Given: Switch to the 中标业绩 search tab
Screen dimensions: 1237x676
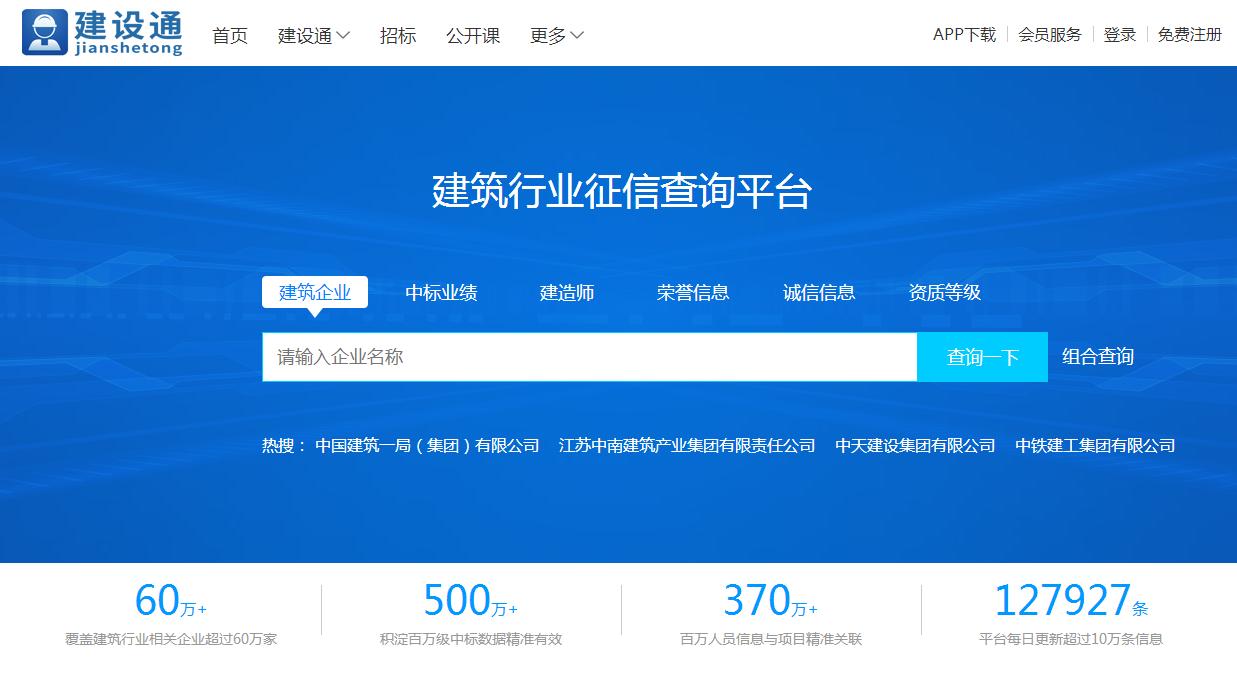Looking at the screenshot, I should pos(440,292).
